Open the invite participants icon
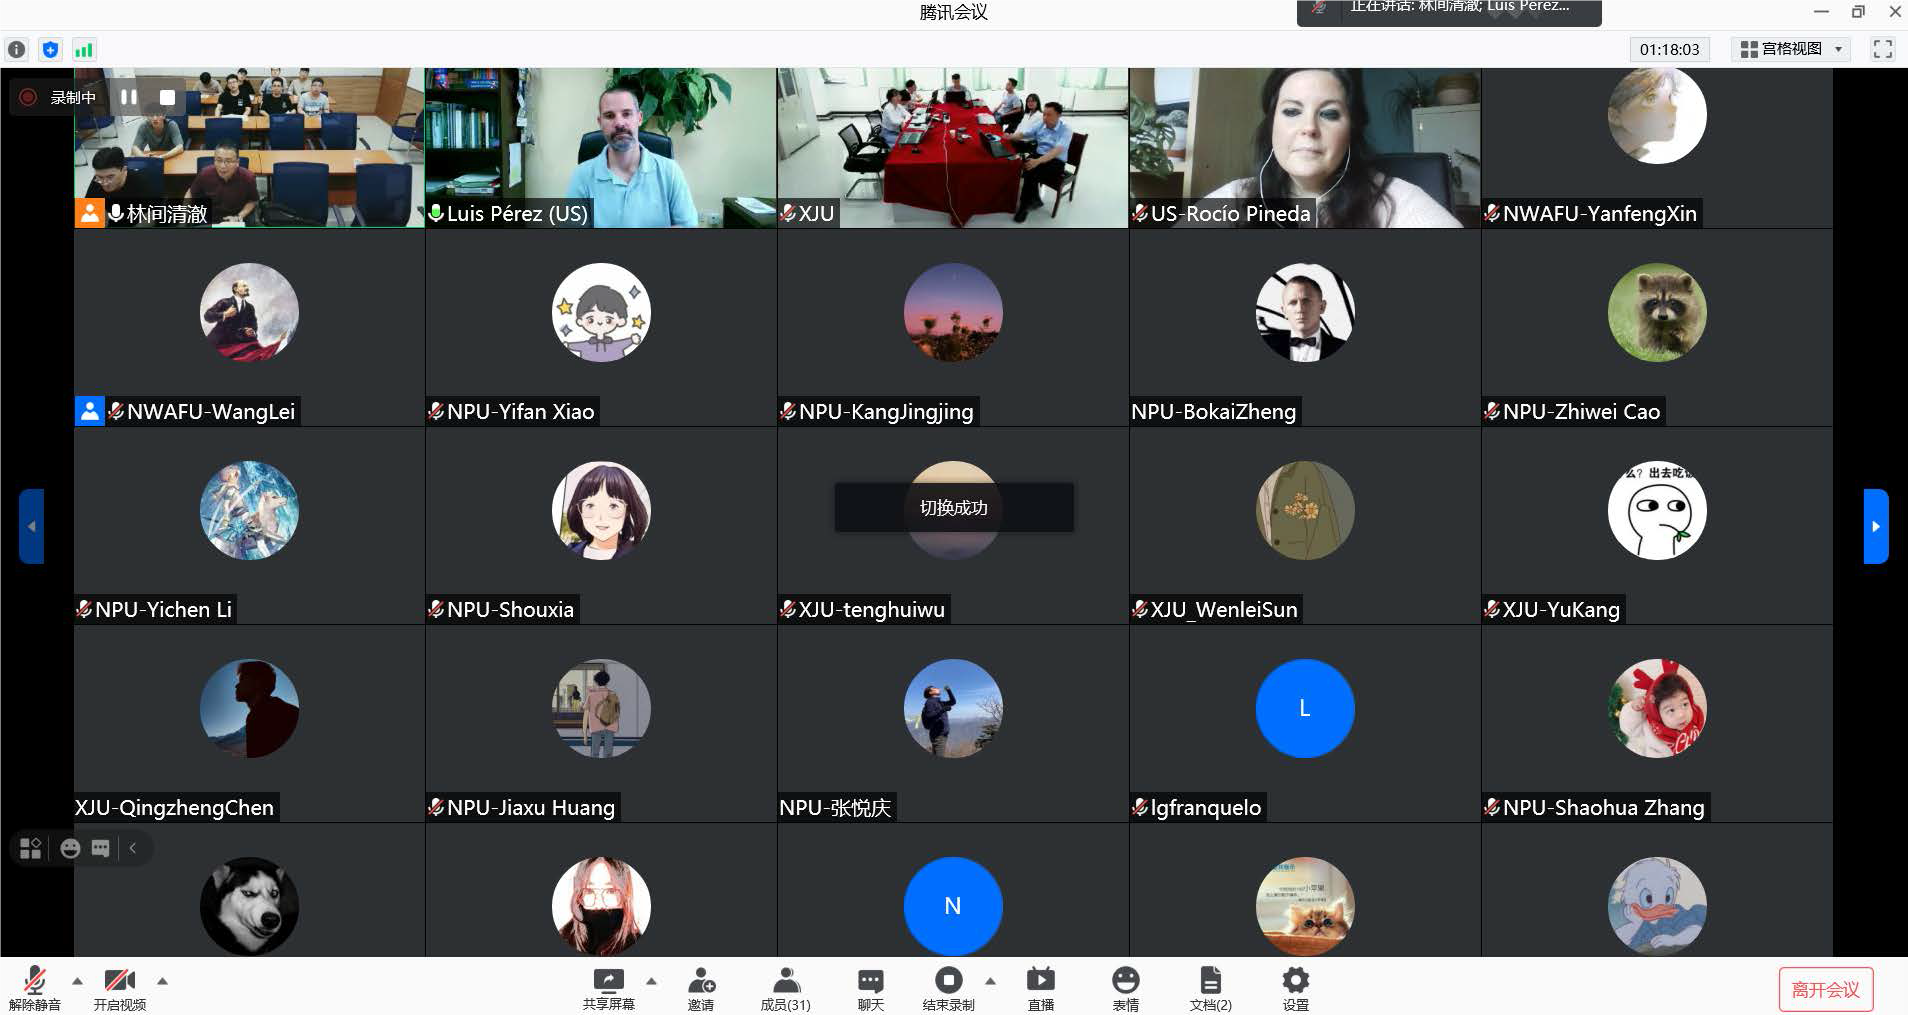 pos(701,988)
